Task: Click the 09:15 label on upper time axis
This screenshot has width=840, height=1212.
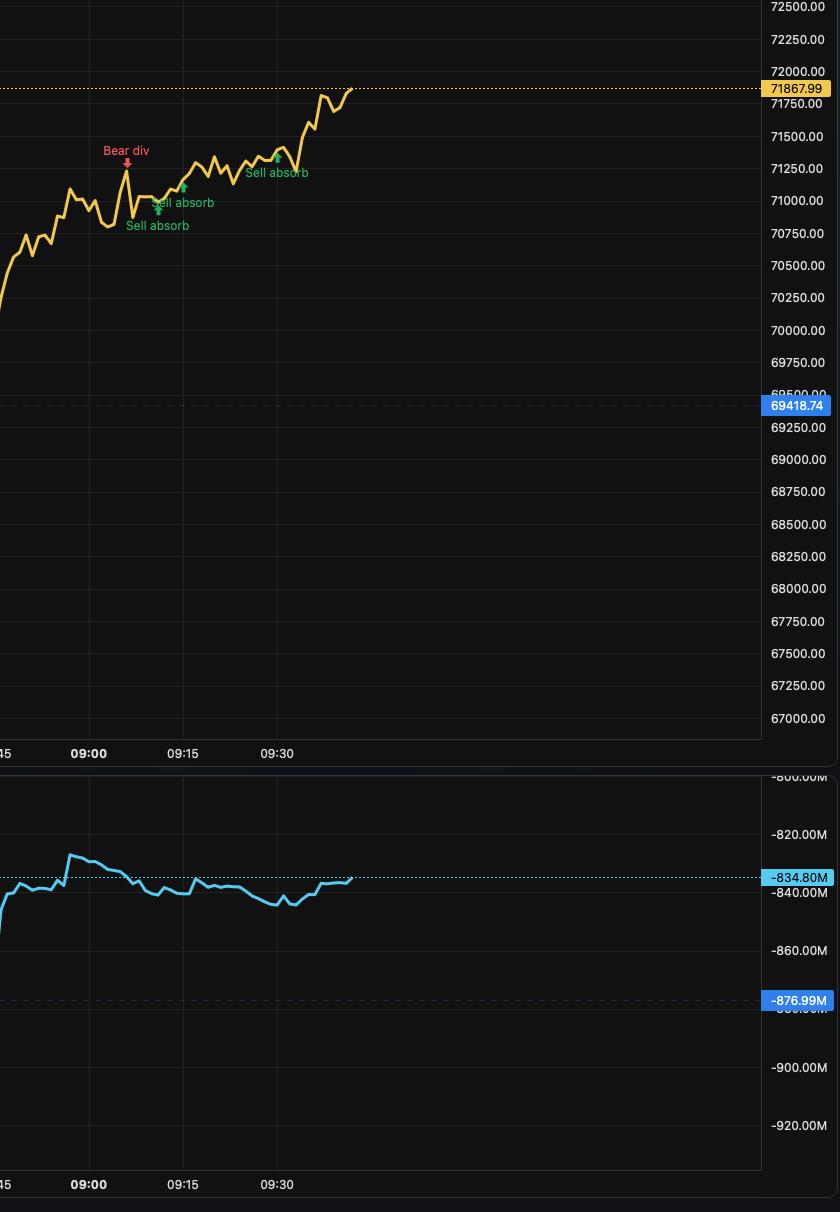Action: point(183,753)
